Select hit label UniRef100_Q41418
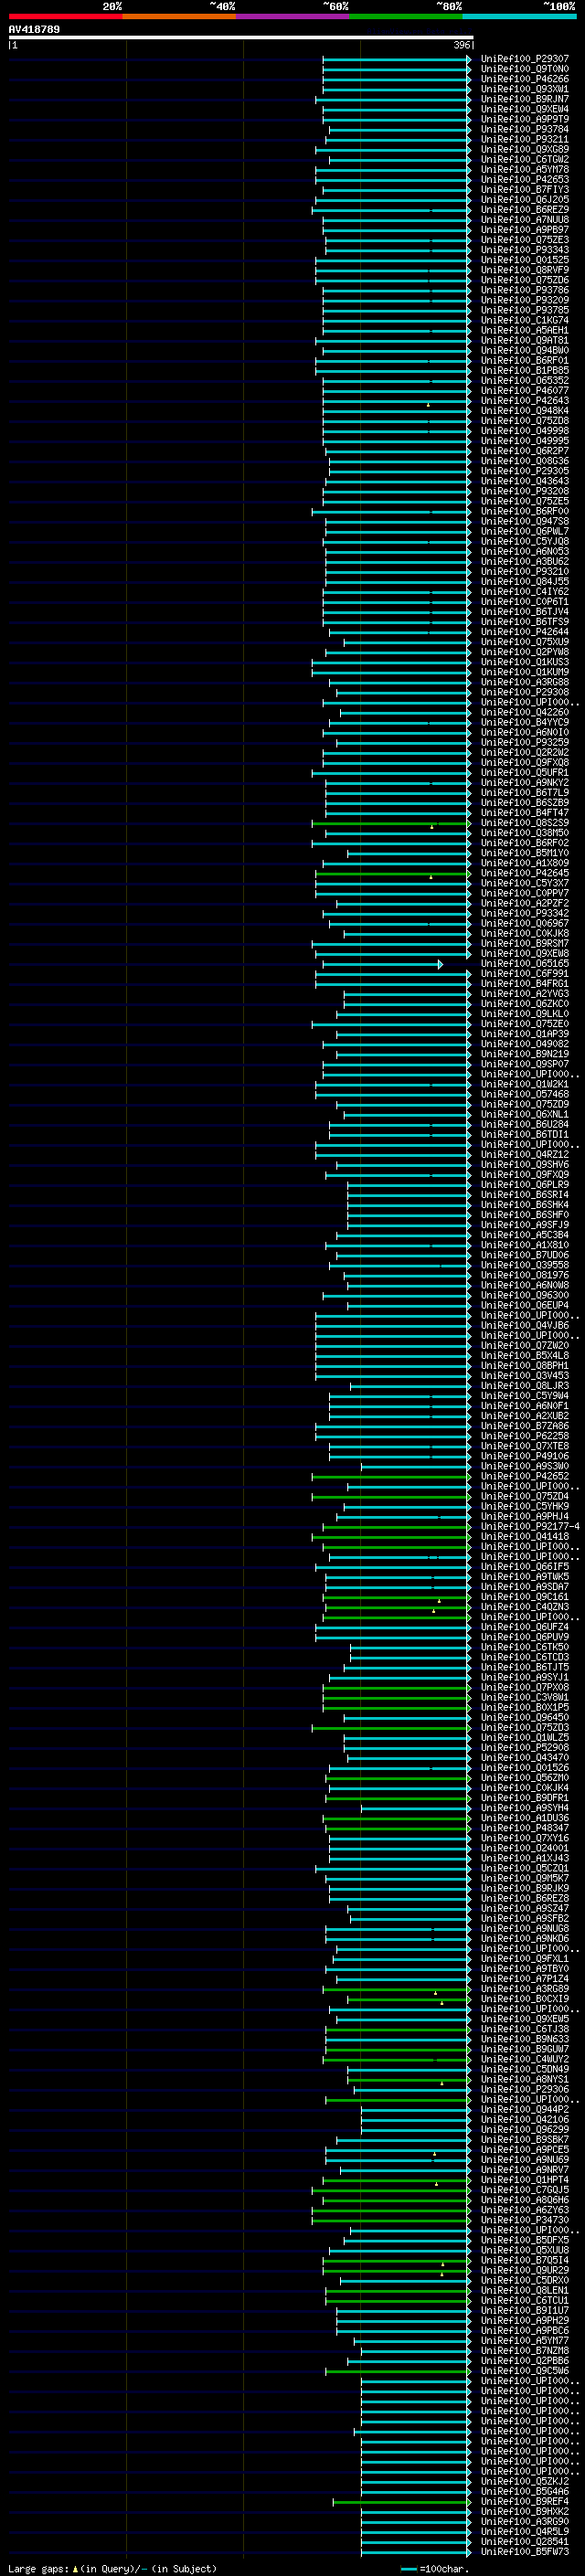The image size is (585, 2576). [525, 1537]
